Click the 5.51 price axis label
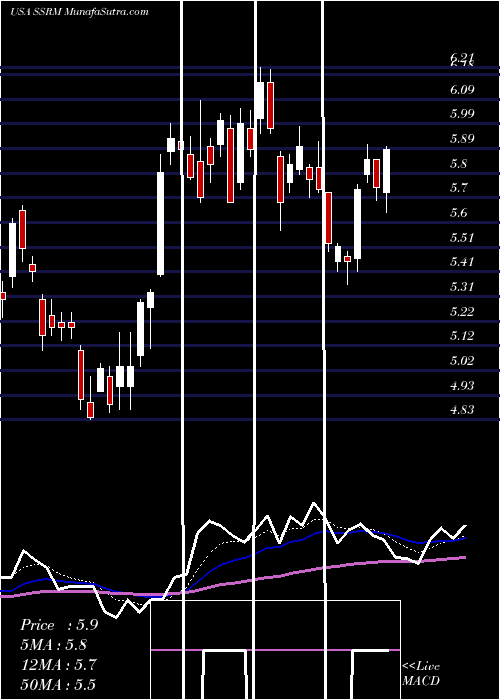This screenshot has height=700, width=500. coord(462,238)
